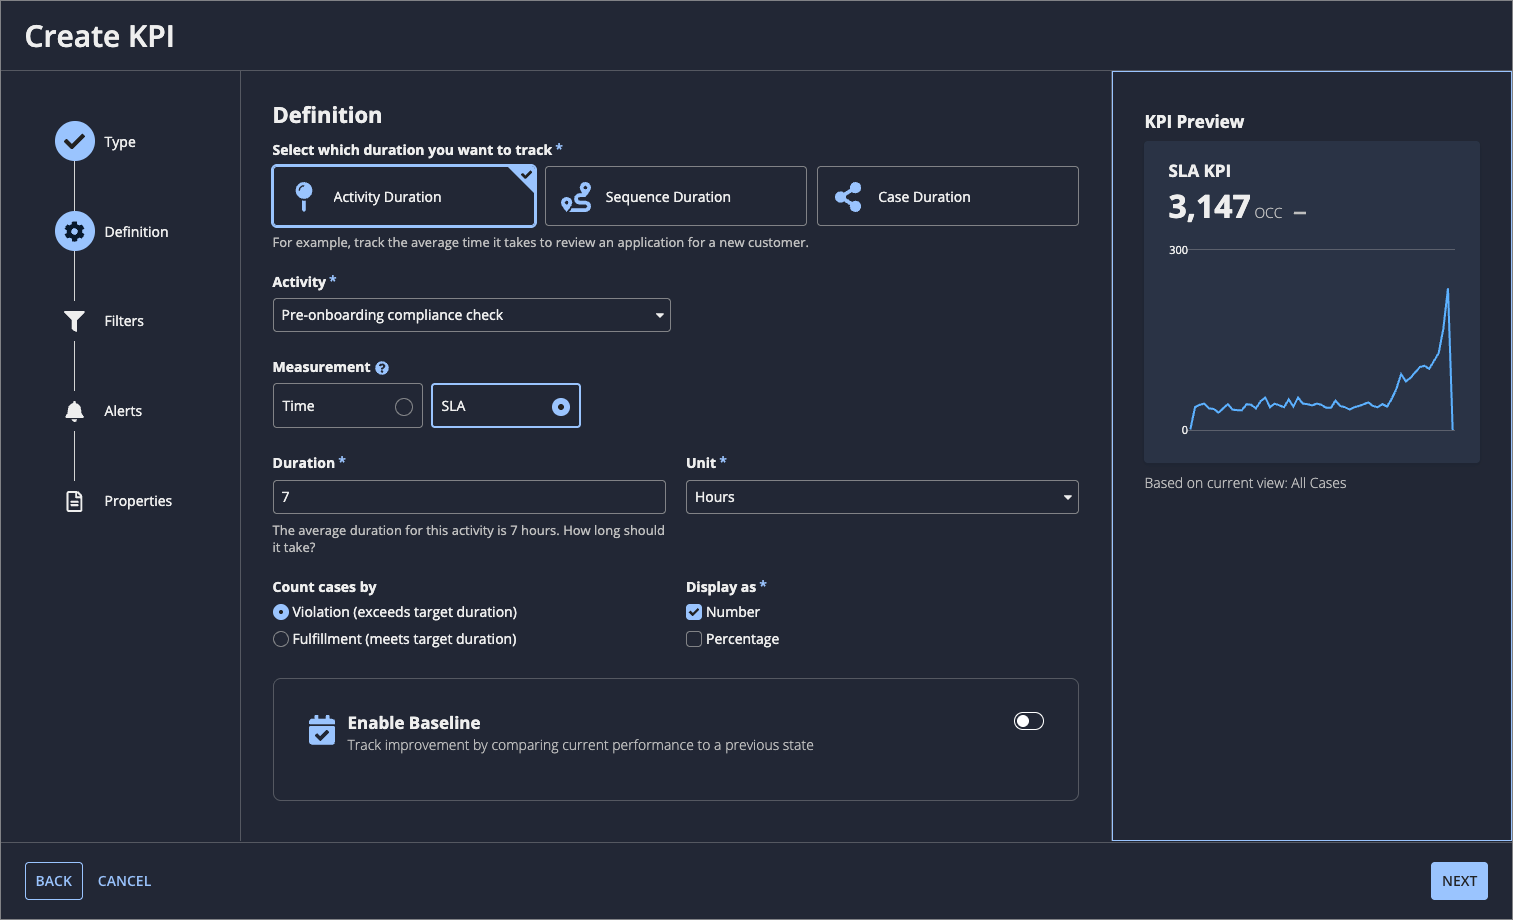Go to the Definition step
This screenshot has height=920, width=1513.
tap(136, 232)
